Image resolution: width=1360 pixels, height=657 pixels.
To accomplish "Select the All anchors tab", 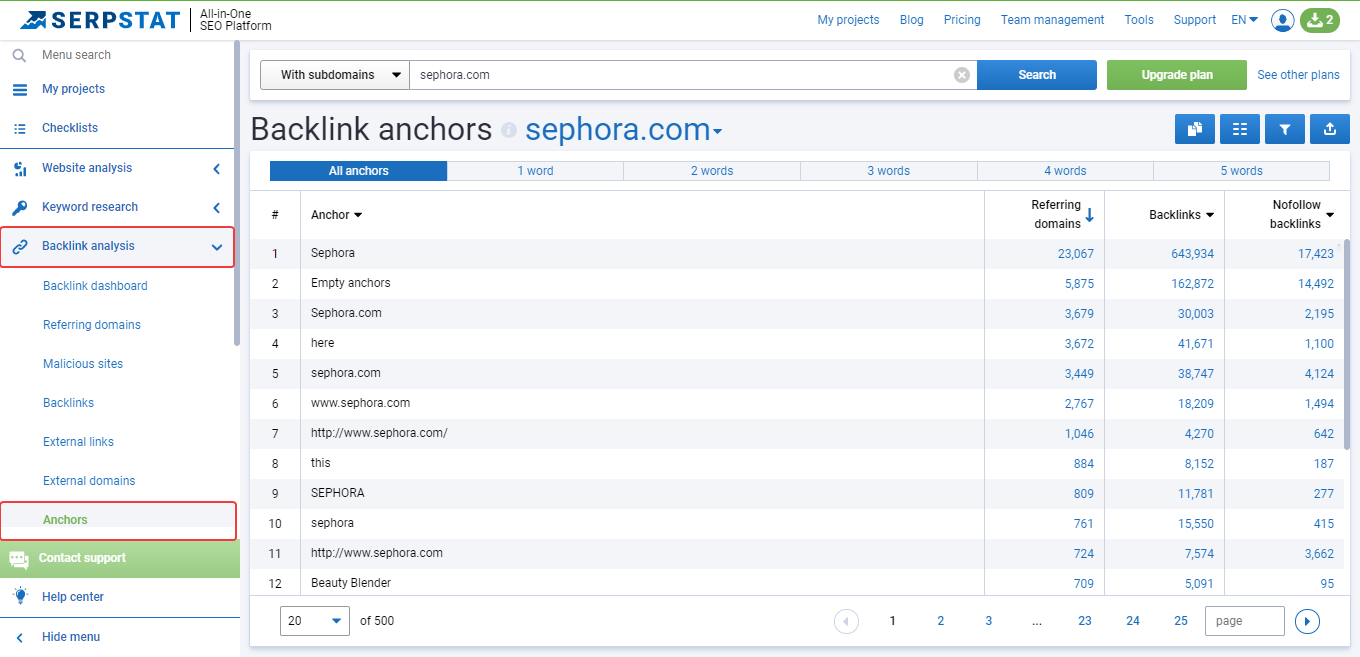I will (358, 171).
